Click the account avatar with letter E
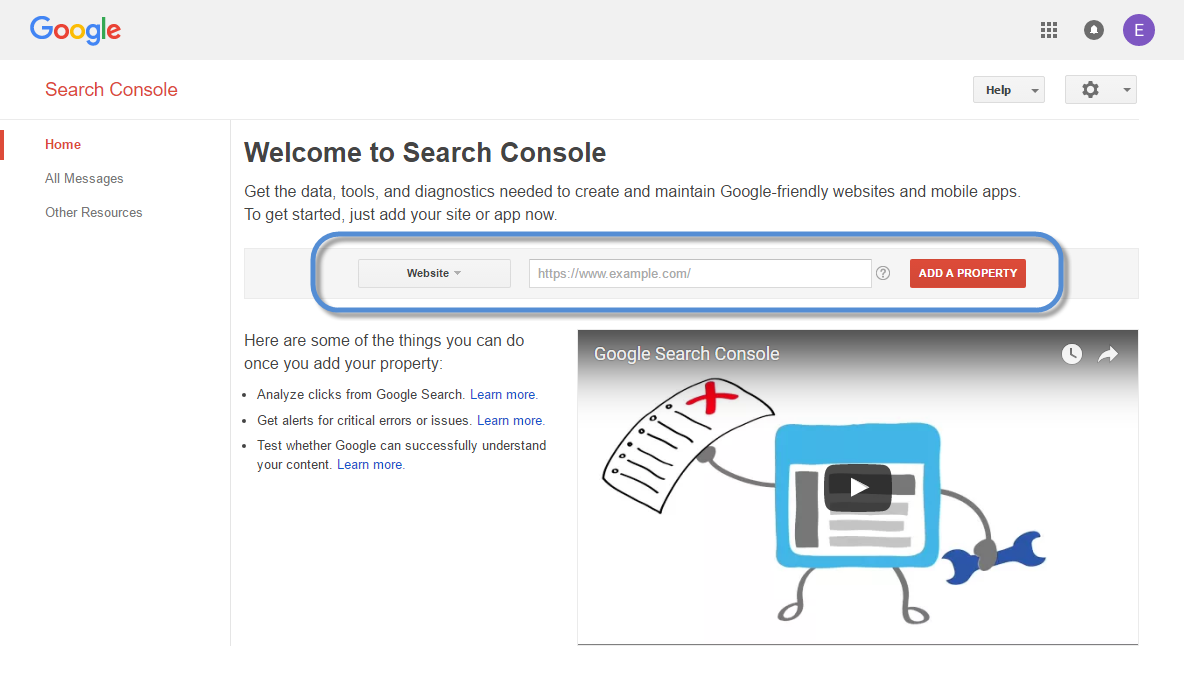This screenshot has height=694, width=1184. 1138,30
